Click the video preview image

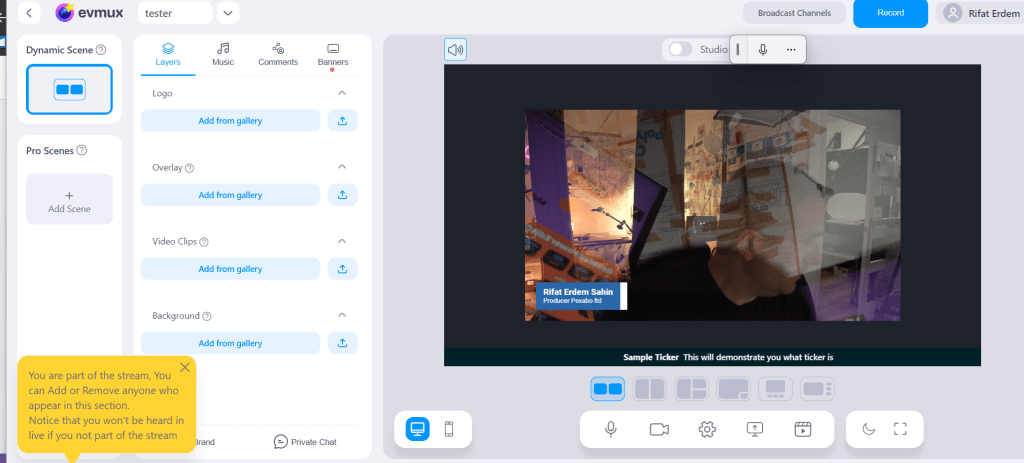[712, 215]
